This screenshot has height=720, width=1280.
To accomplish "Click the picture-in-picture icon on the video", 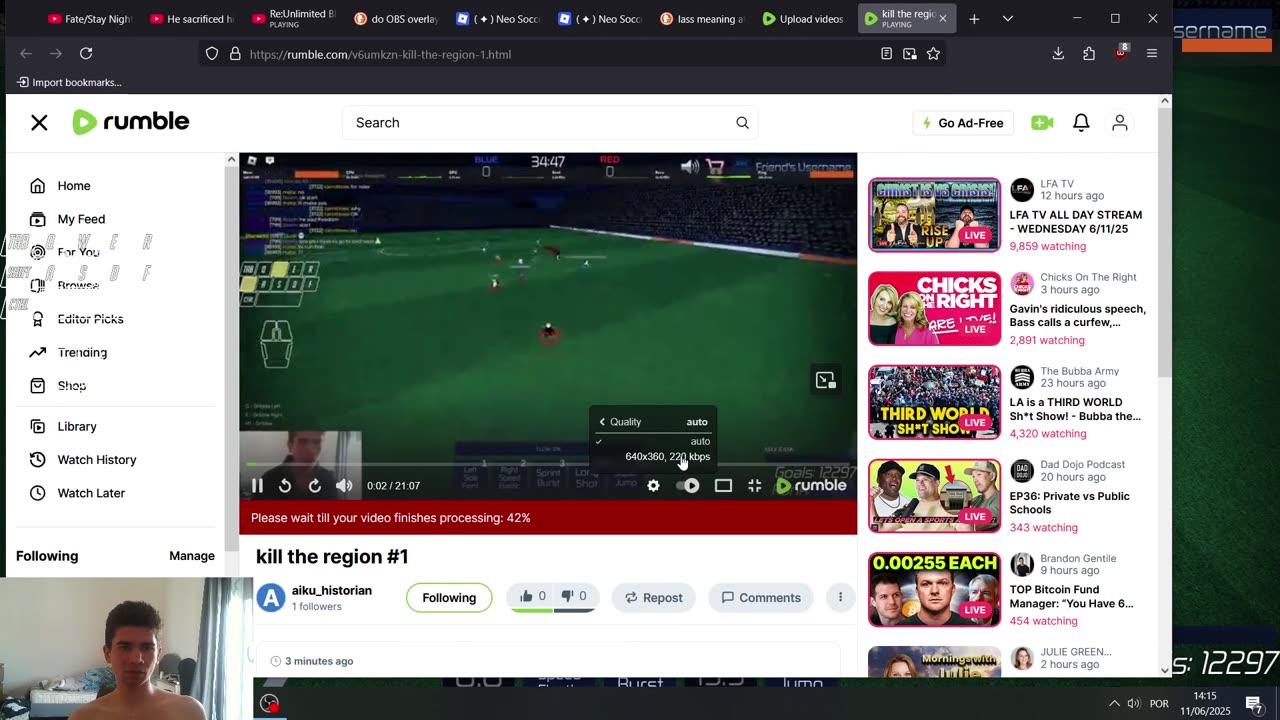I will coord(825,380).
